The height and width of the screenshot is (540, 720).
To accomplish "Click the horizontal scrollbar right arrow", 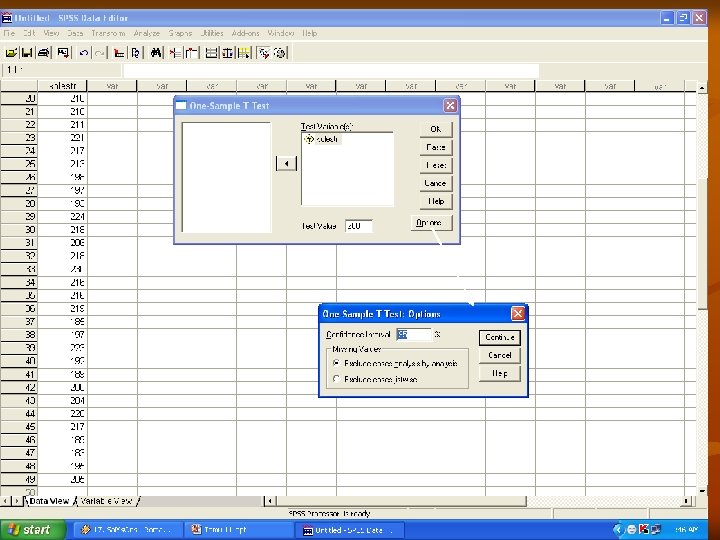I will click(x=686, y=501).
